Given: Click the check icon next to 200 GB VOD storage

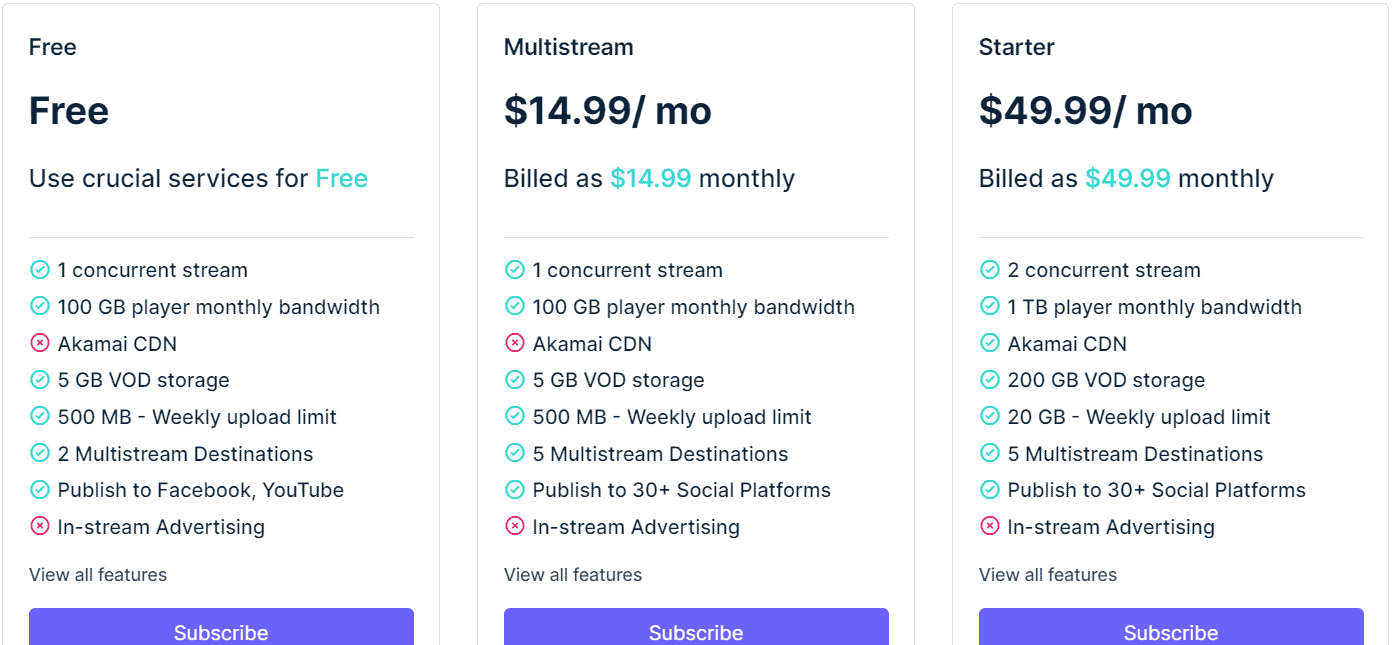Looking at the screenshot, I should tap(990, 379).
